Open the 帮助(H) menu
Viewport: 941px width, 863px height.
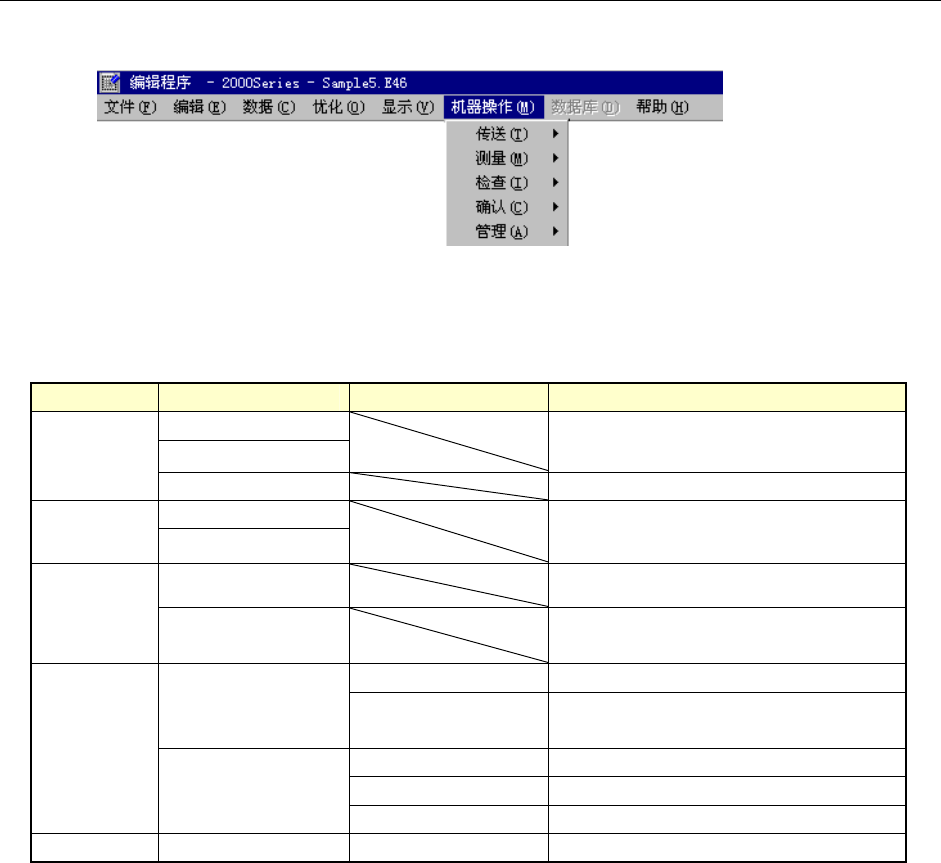point(663,107)
